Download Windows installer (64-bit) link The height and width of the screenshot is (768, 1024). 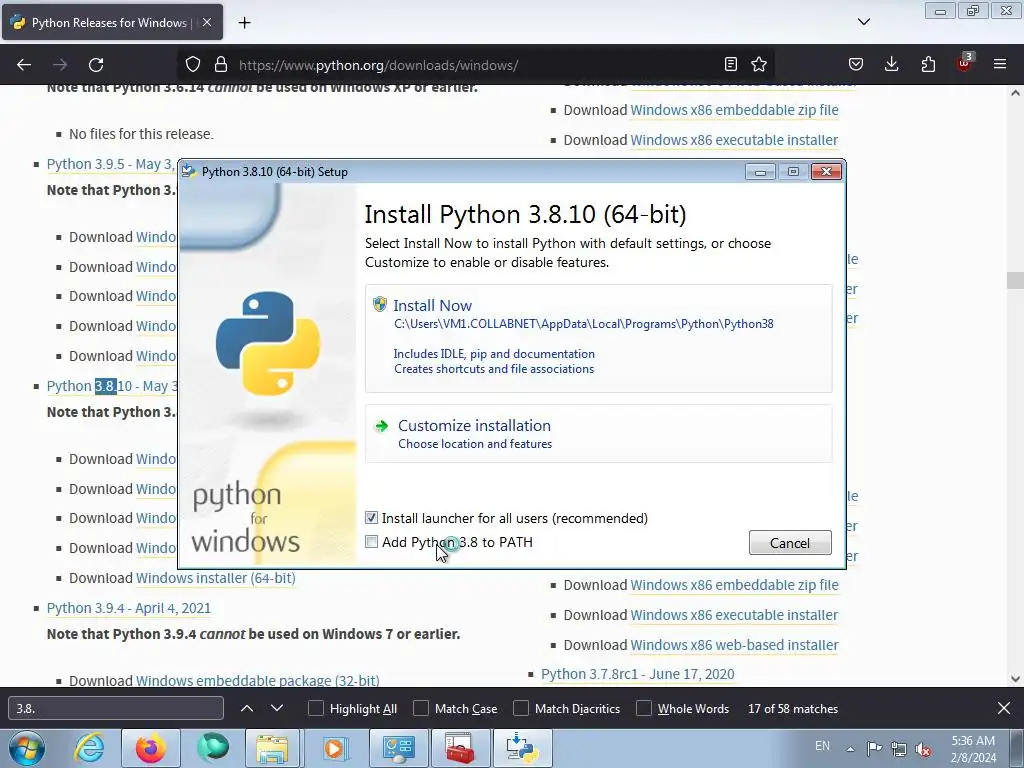216,578
